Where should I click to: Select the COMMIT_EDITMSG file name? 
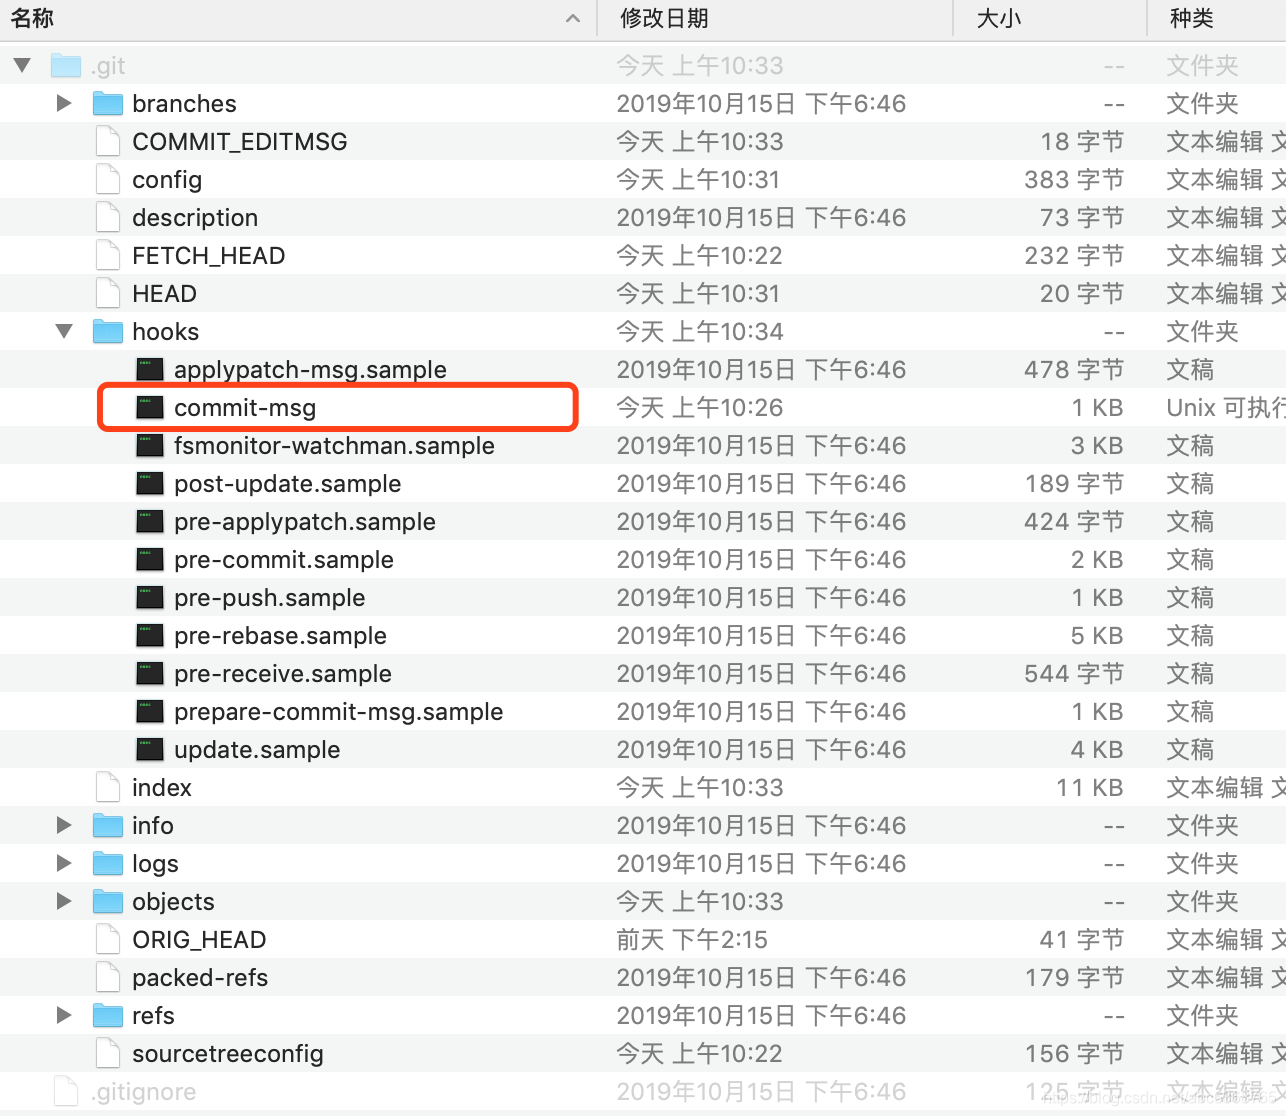(x=240, y=142)
